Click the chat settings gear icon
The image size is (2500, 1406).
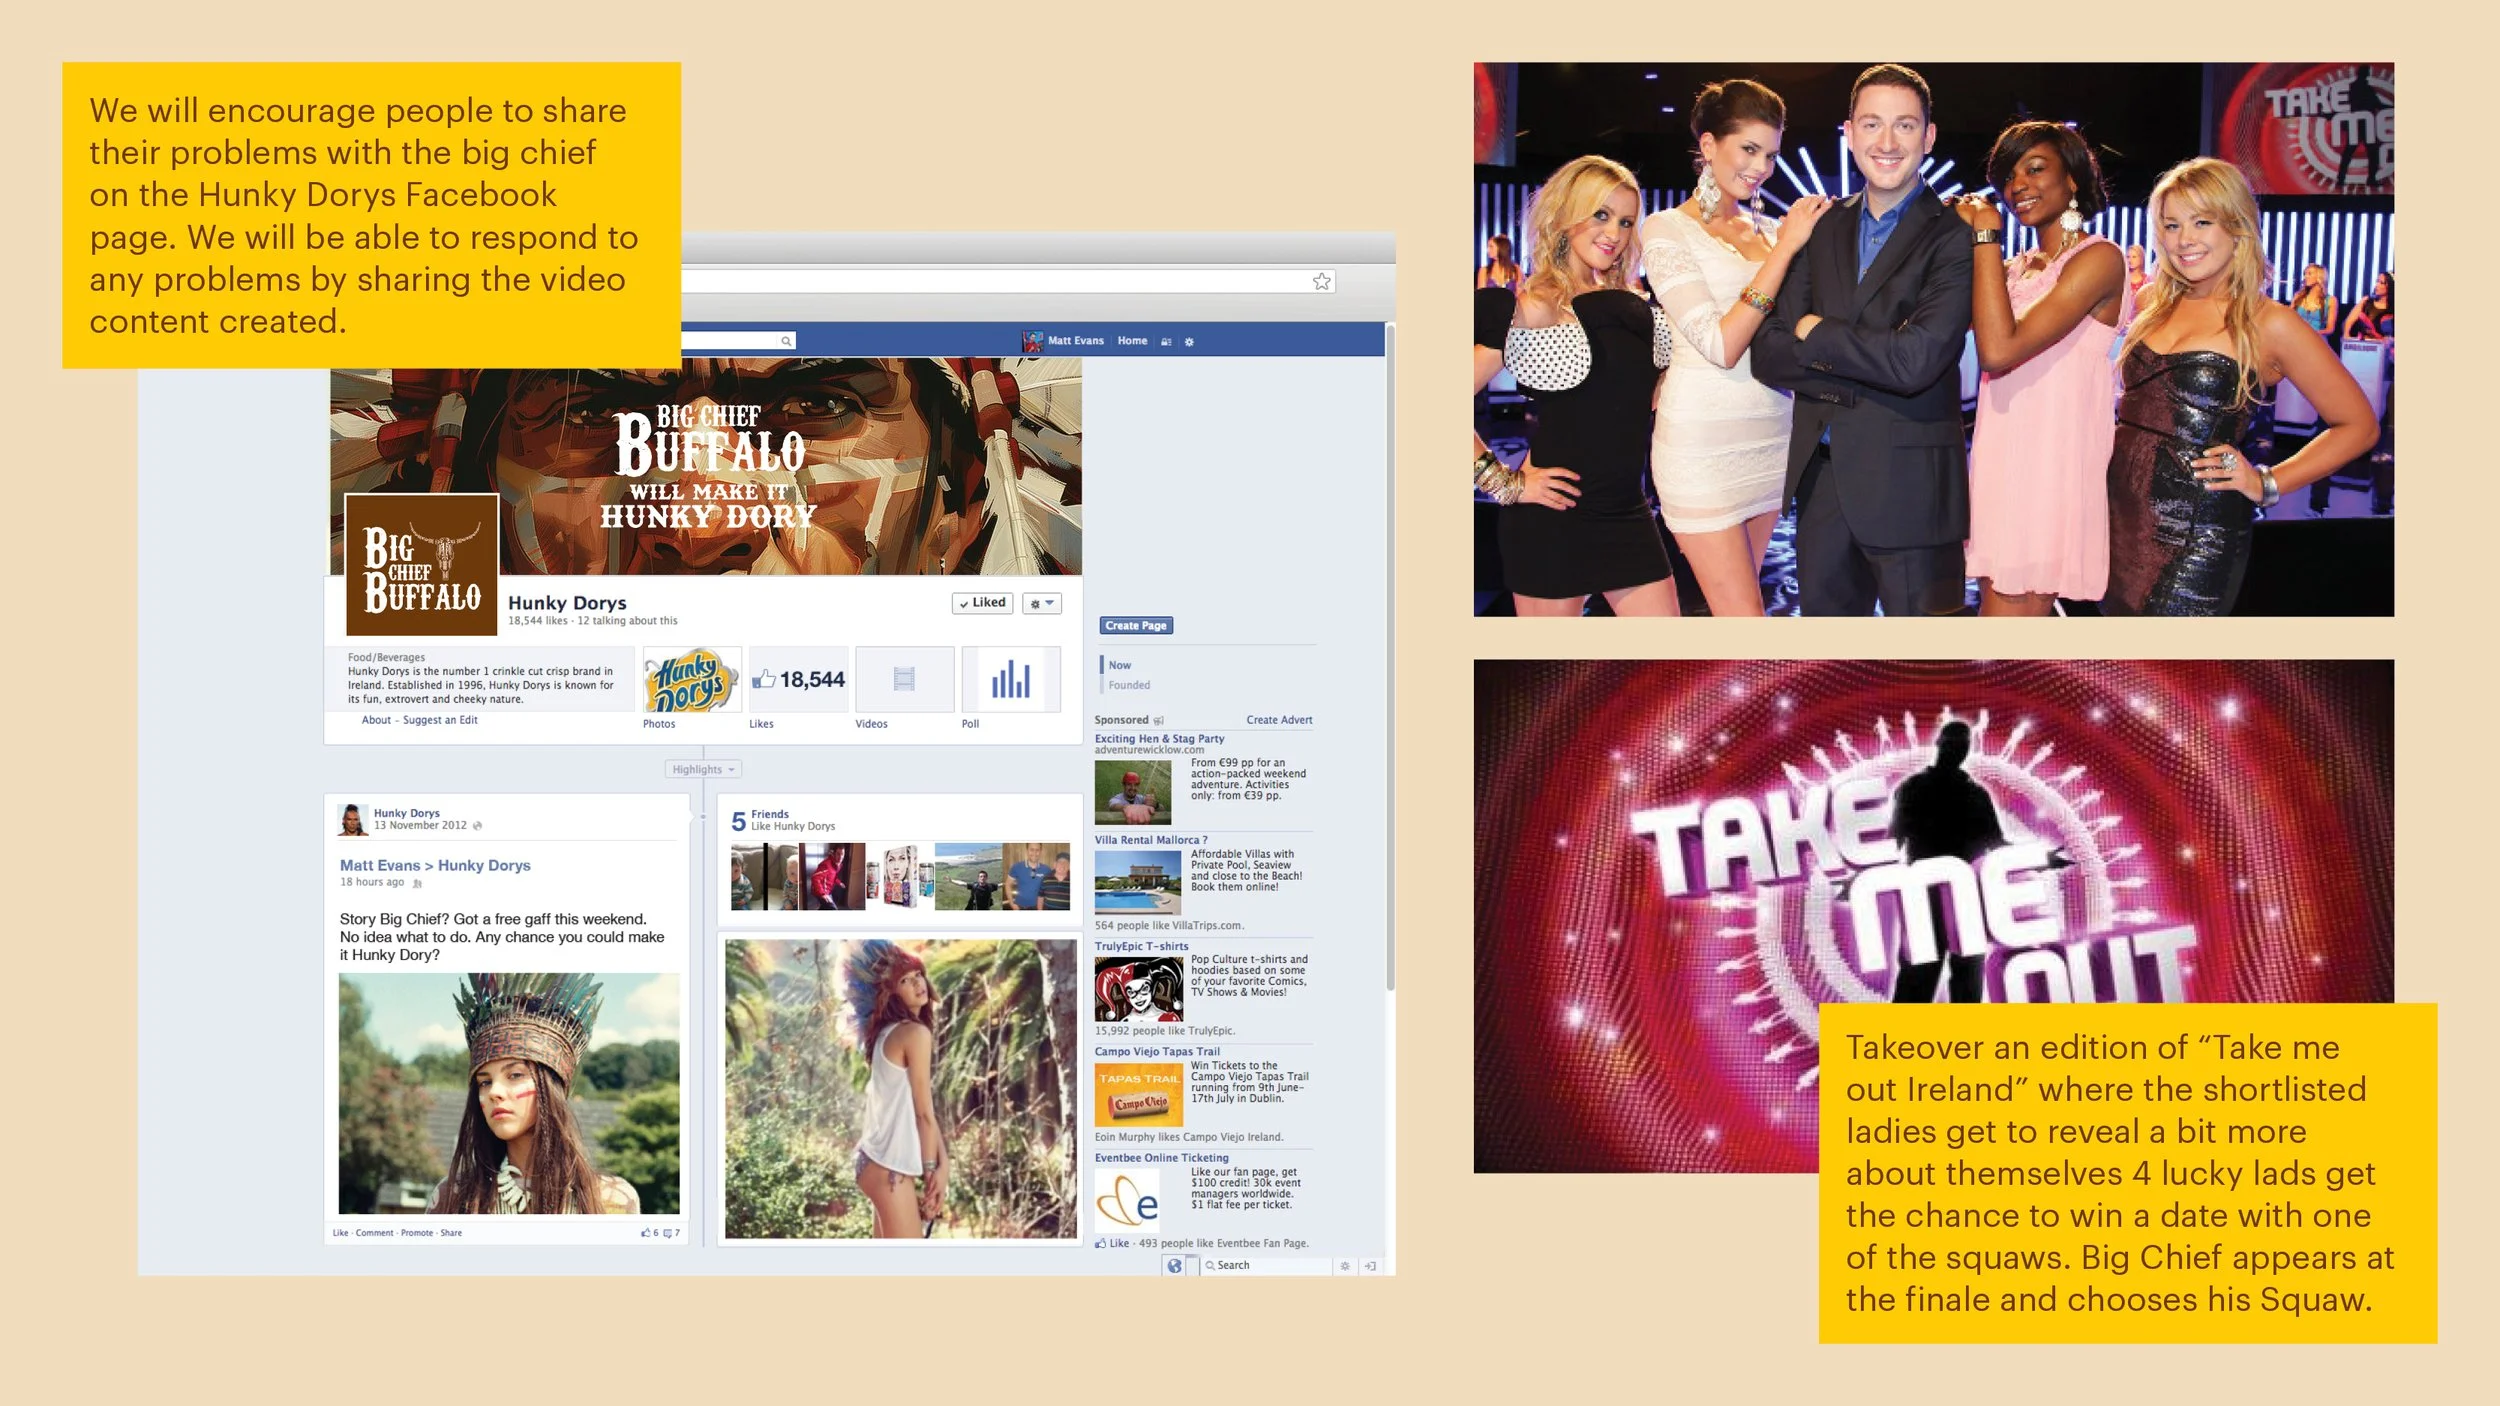click(x=1345, y=1266)
